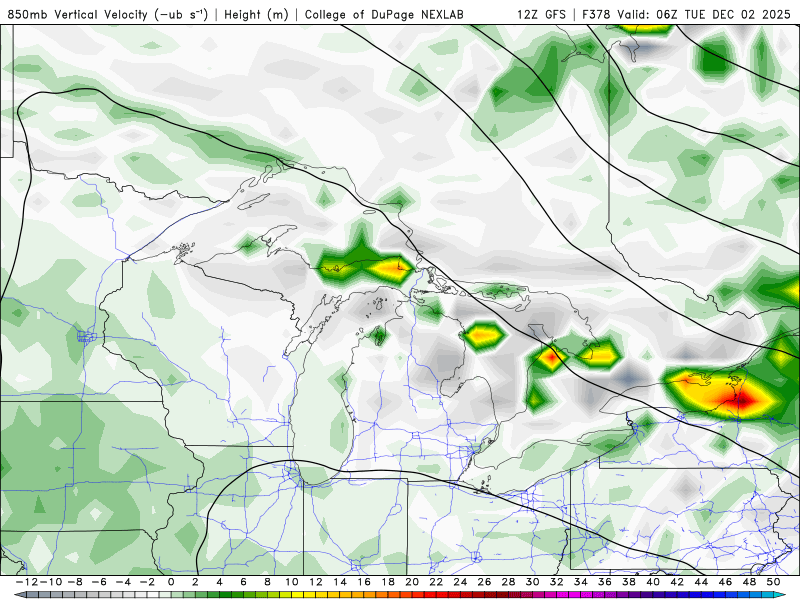Click the "-6" color scale label
This screenshot has height=600, width=800.
(x=98, y=582)
